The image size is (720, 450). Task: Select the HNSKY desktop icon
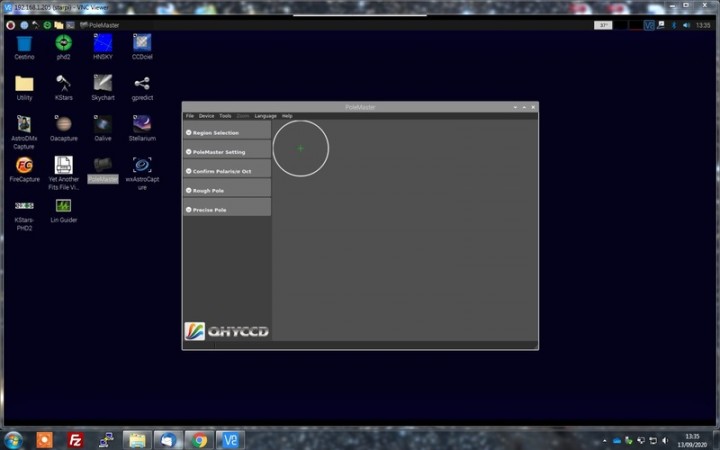[x=102, y=44]
